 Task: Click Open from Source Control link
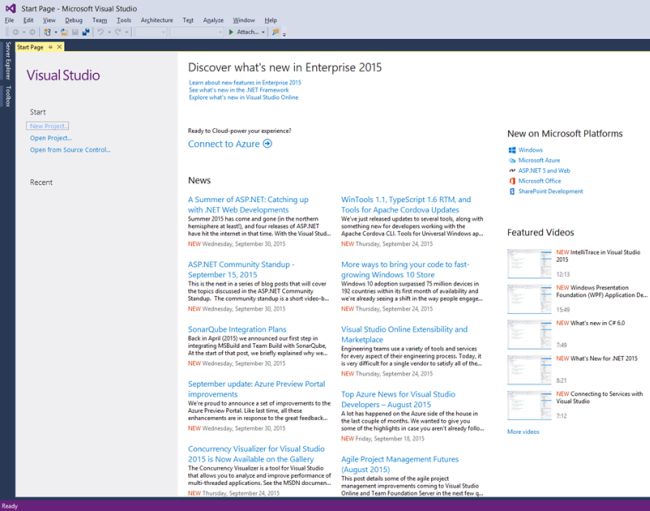tap(70, 150)
